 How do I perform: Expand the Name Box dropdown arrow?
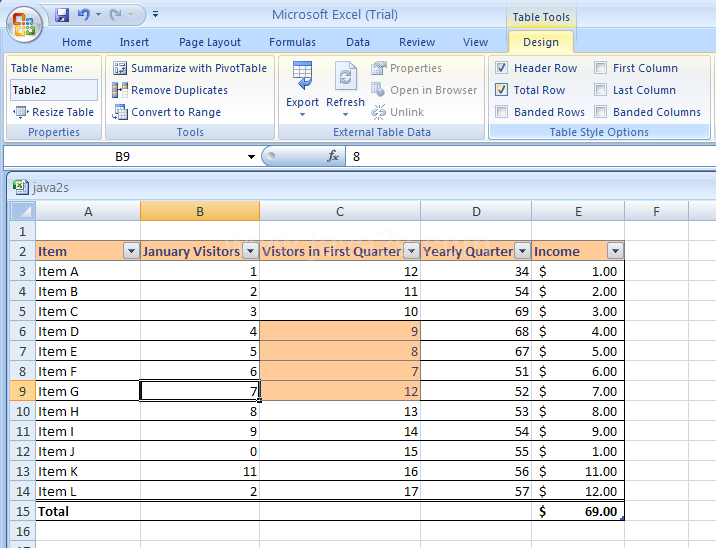251,157
